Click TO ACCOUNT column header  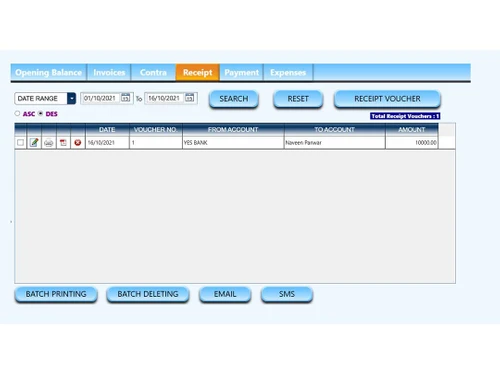coord(335,129)
